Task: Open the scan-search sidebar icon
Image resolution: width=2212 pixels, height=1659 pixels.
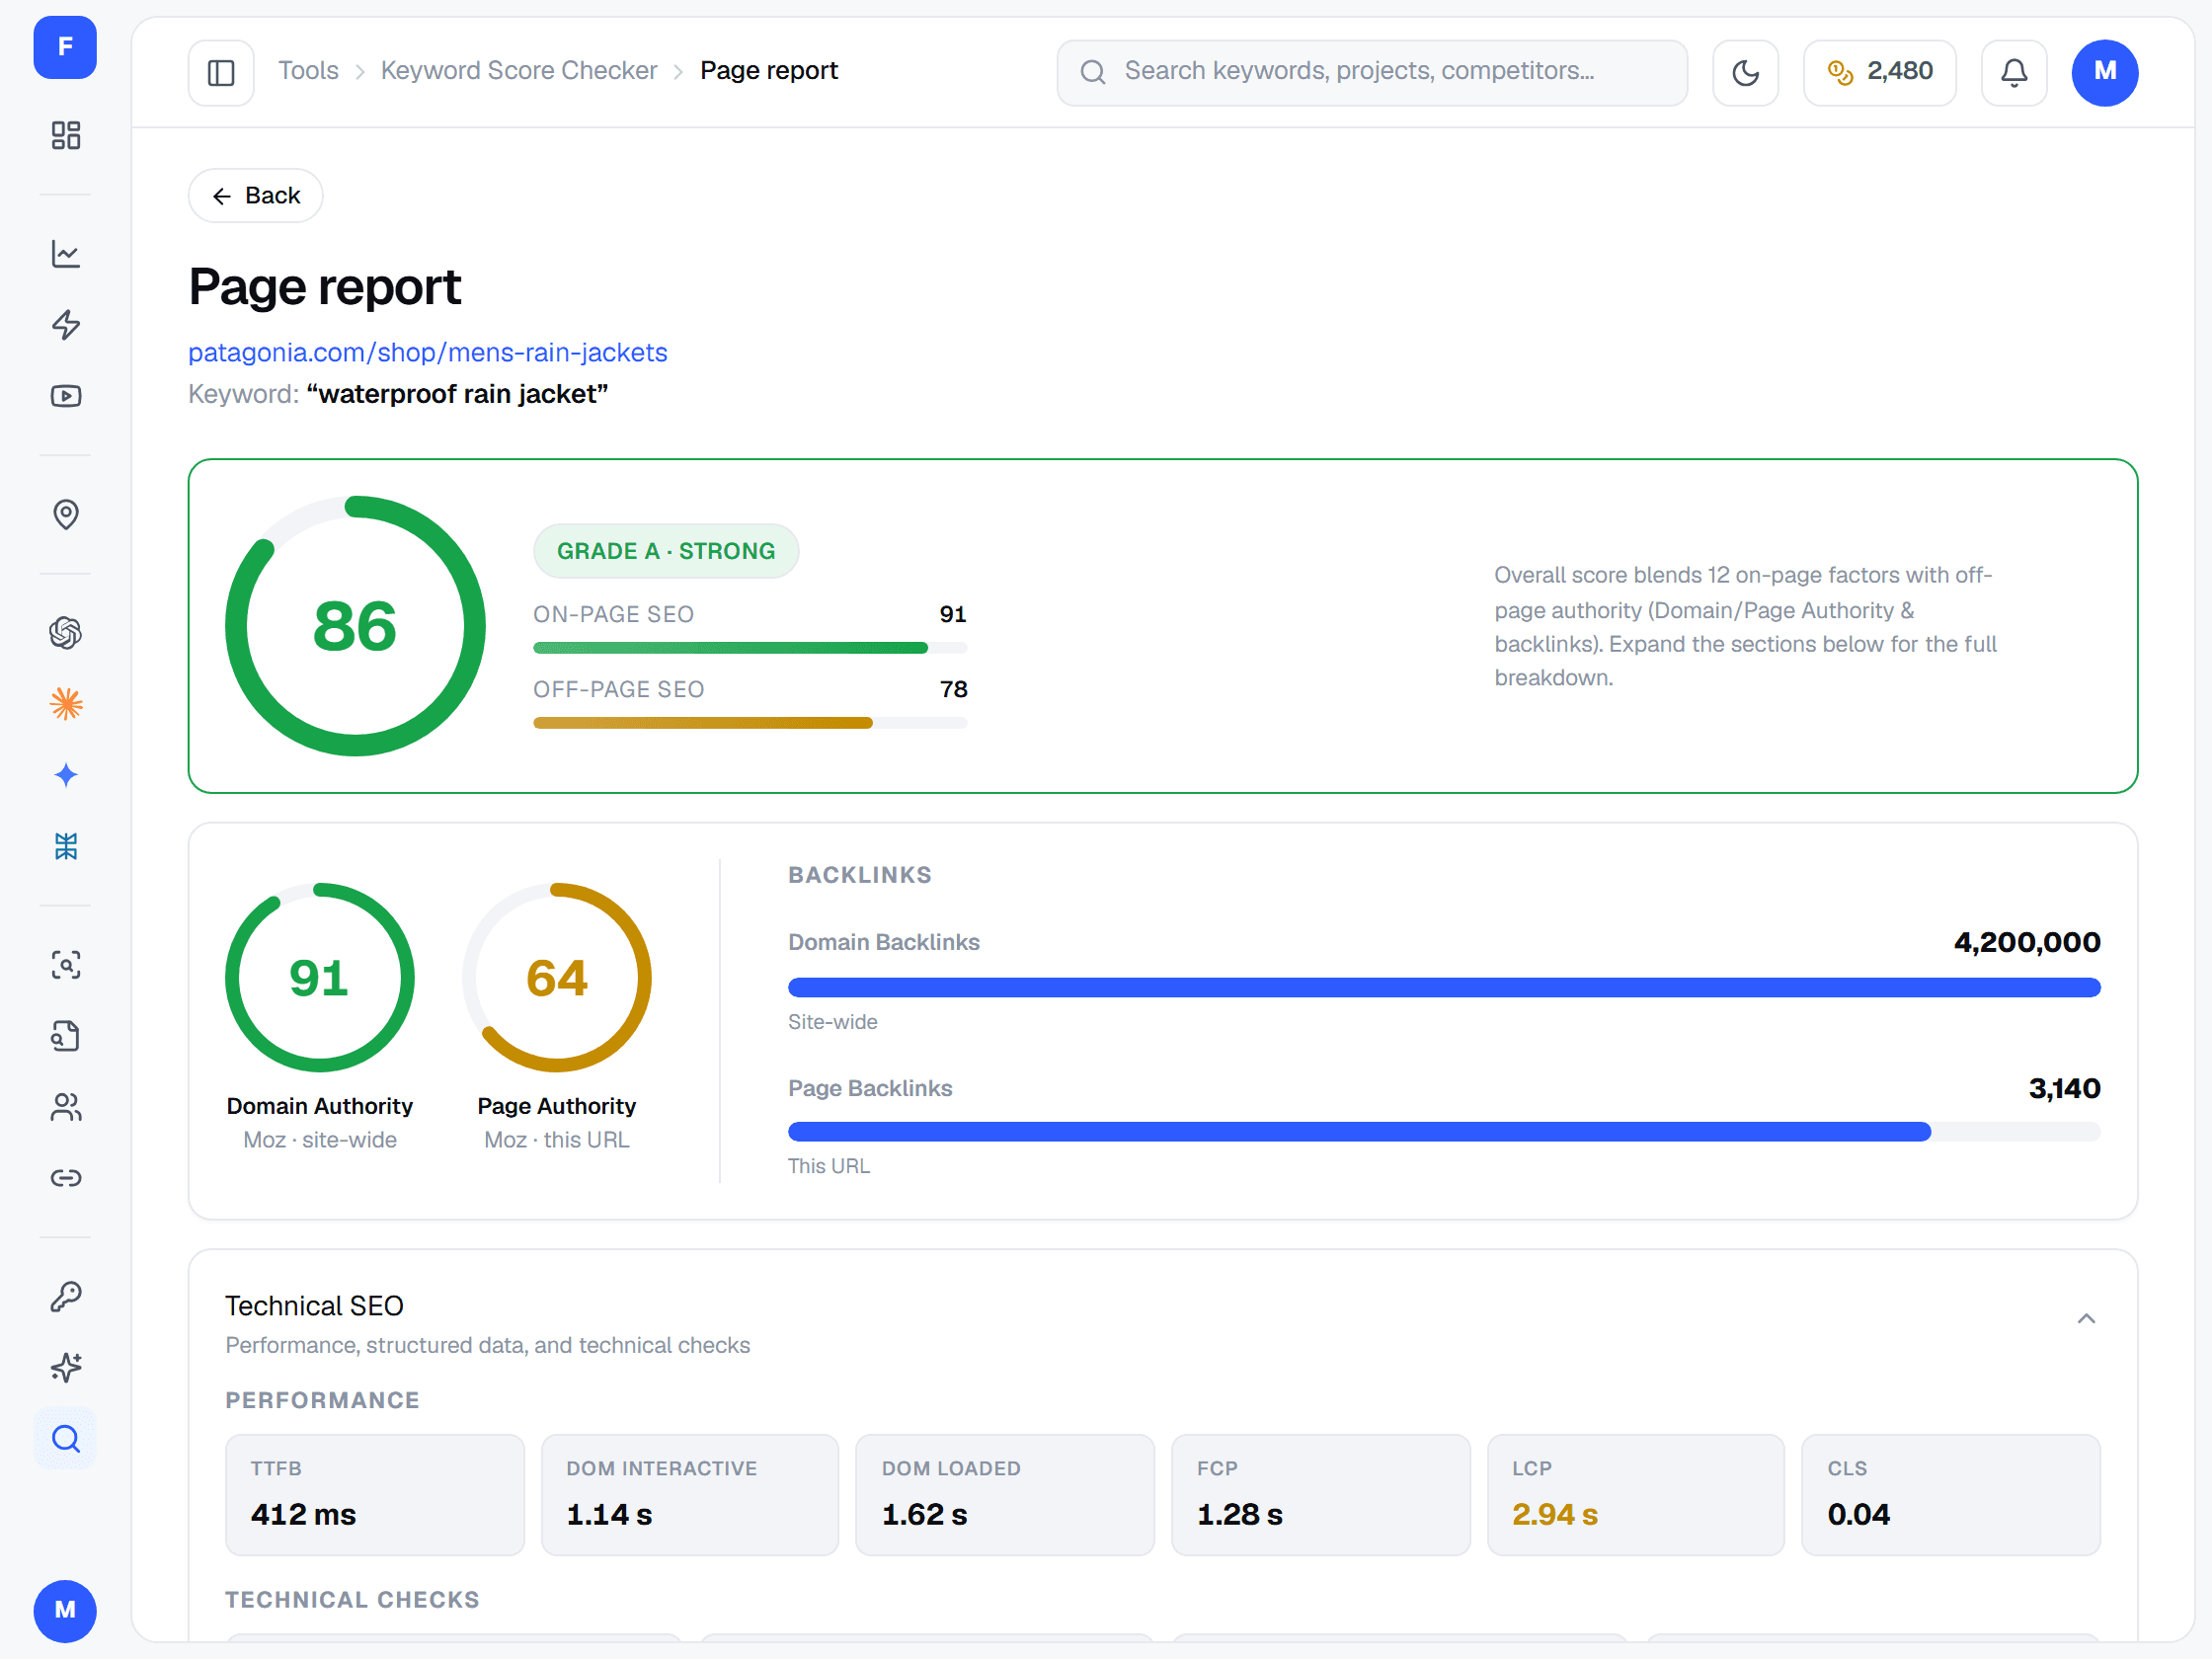Action: click(x=66, y=965)
